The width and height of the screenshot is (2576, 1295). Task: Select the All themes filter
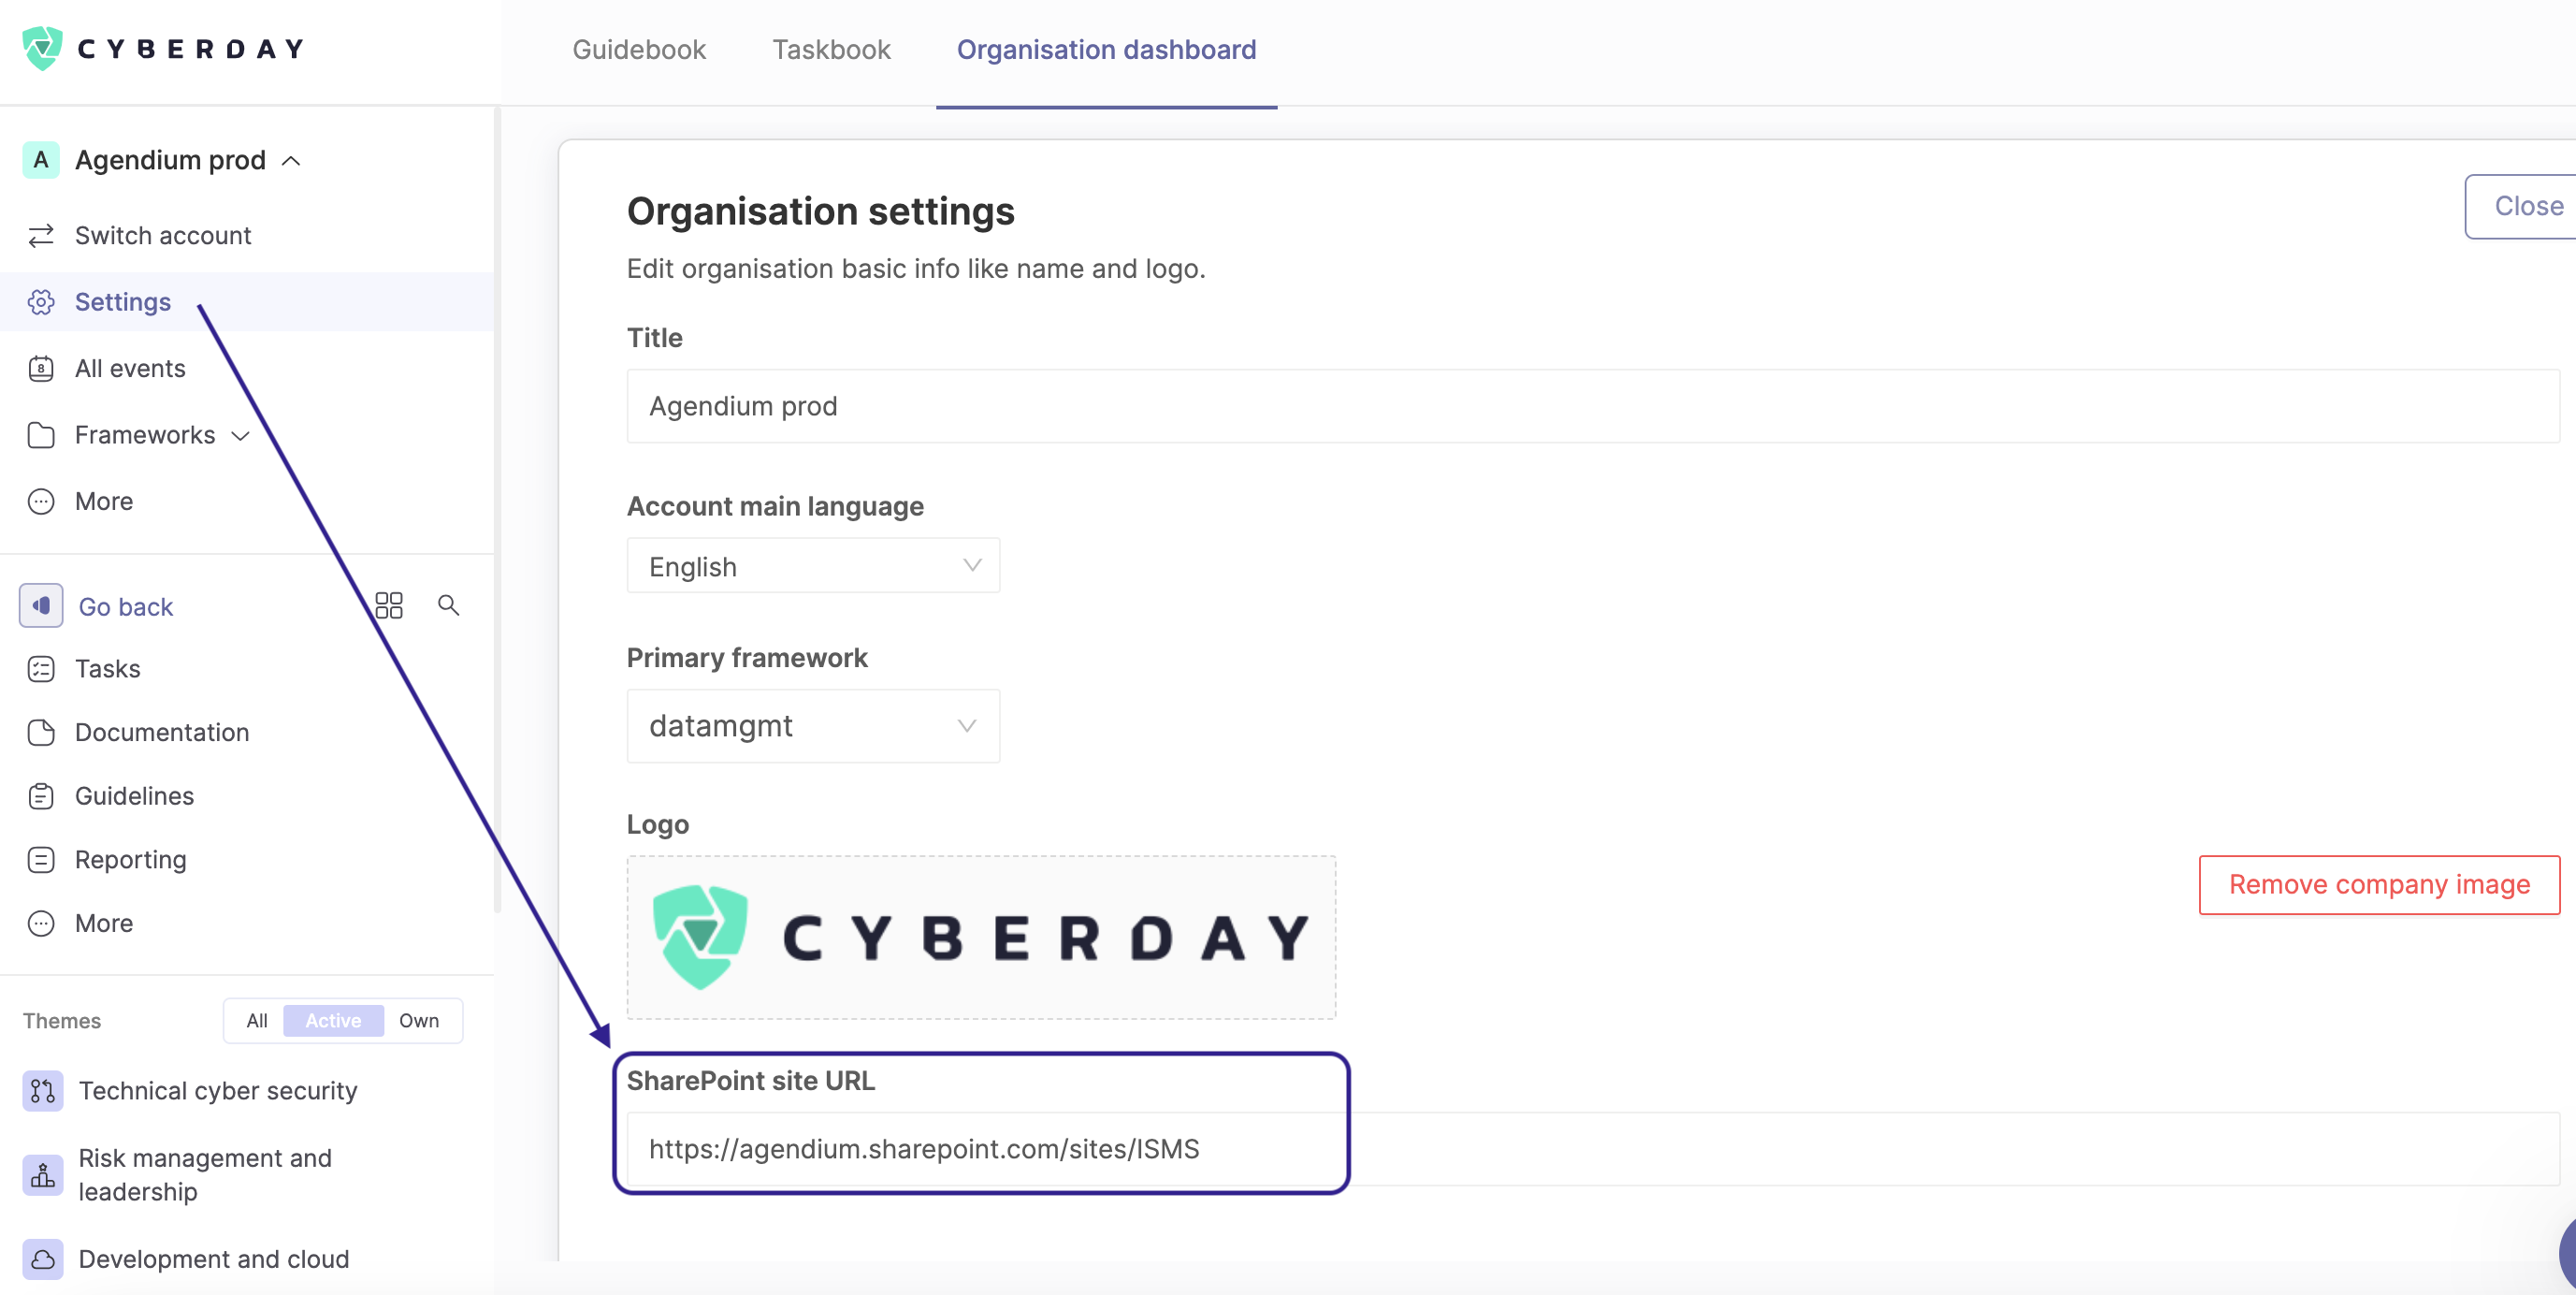click(257, 1021)
